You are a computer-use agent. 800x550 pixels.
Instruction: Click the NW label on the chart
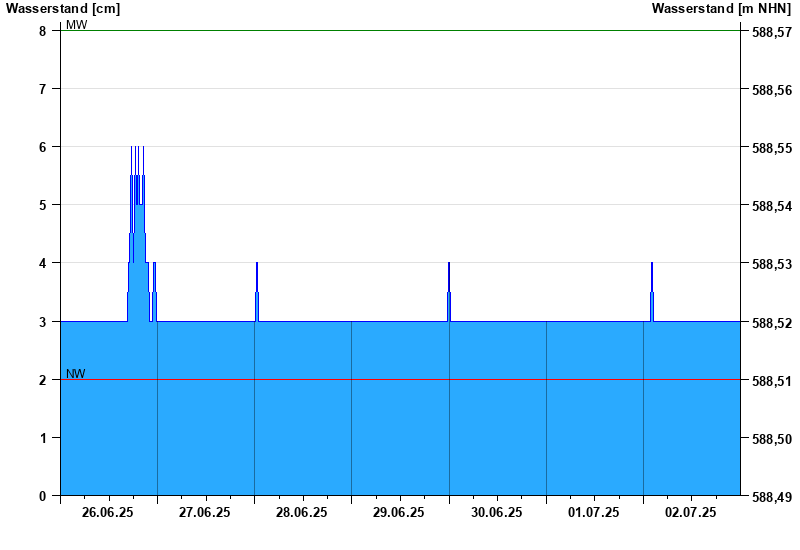[76, 374]
